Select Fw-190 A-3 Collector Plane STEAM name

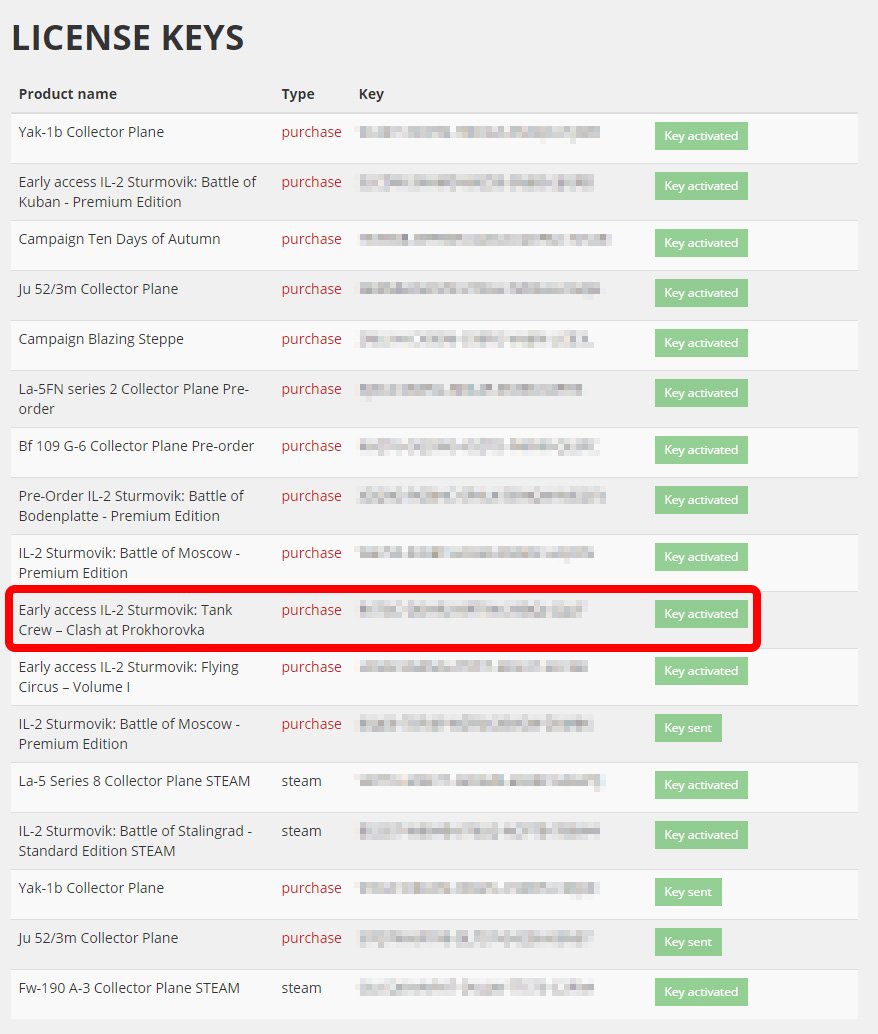click(129, 988)
